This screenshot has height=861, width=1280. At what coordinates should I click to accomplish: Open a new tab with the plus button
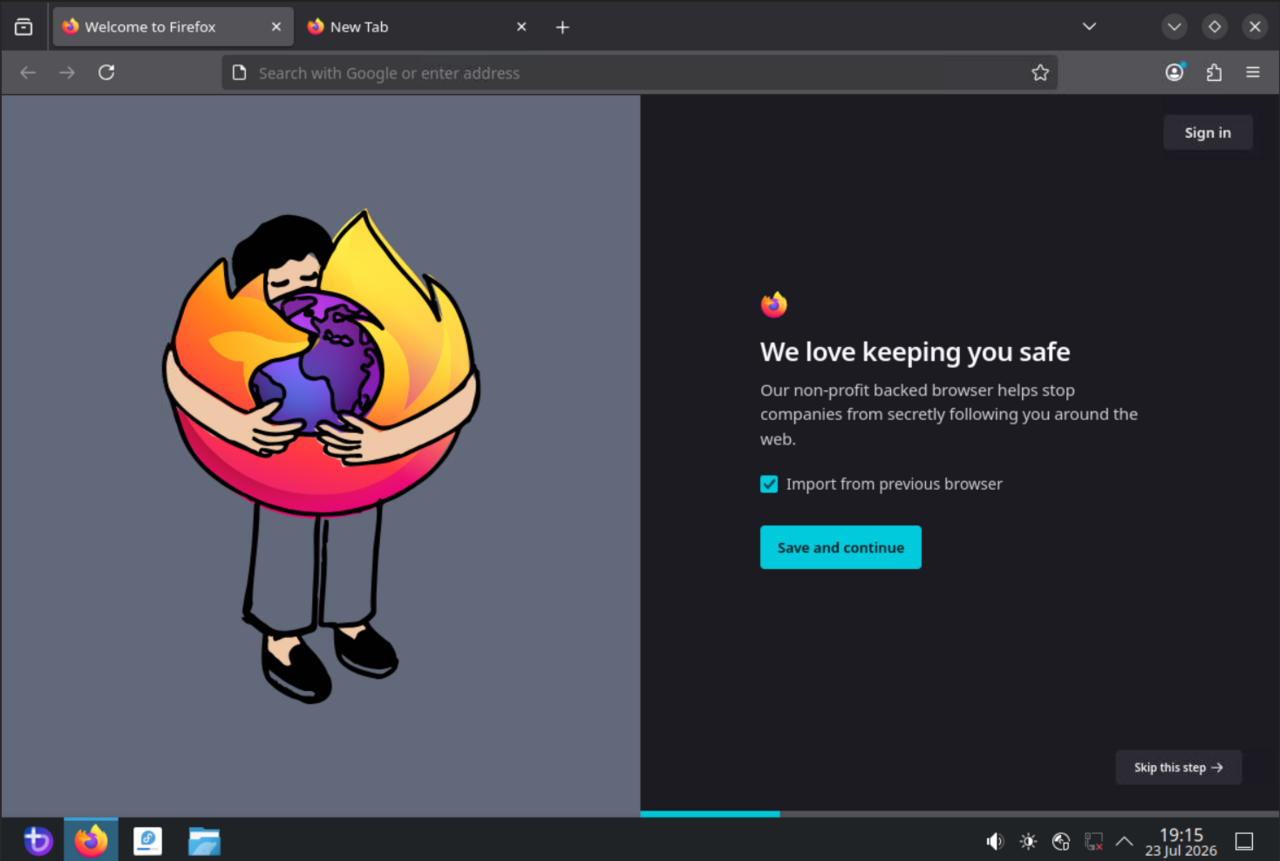562,27
